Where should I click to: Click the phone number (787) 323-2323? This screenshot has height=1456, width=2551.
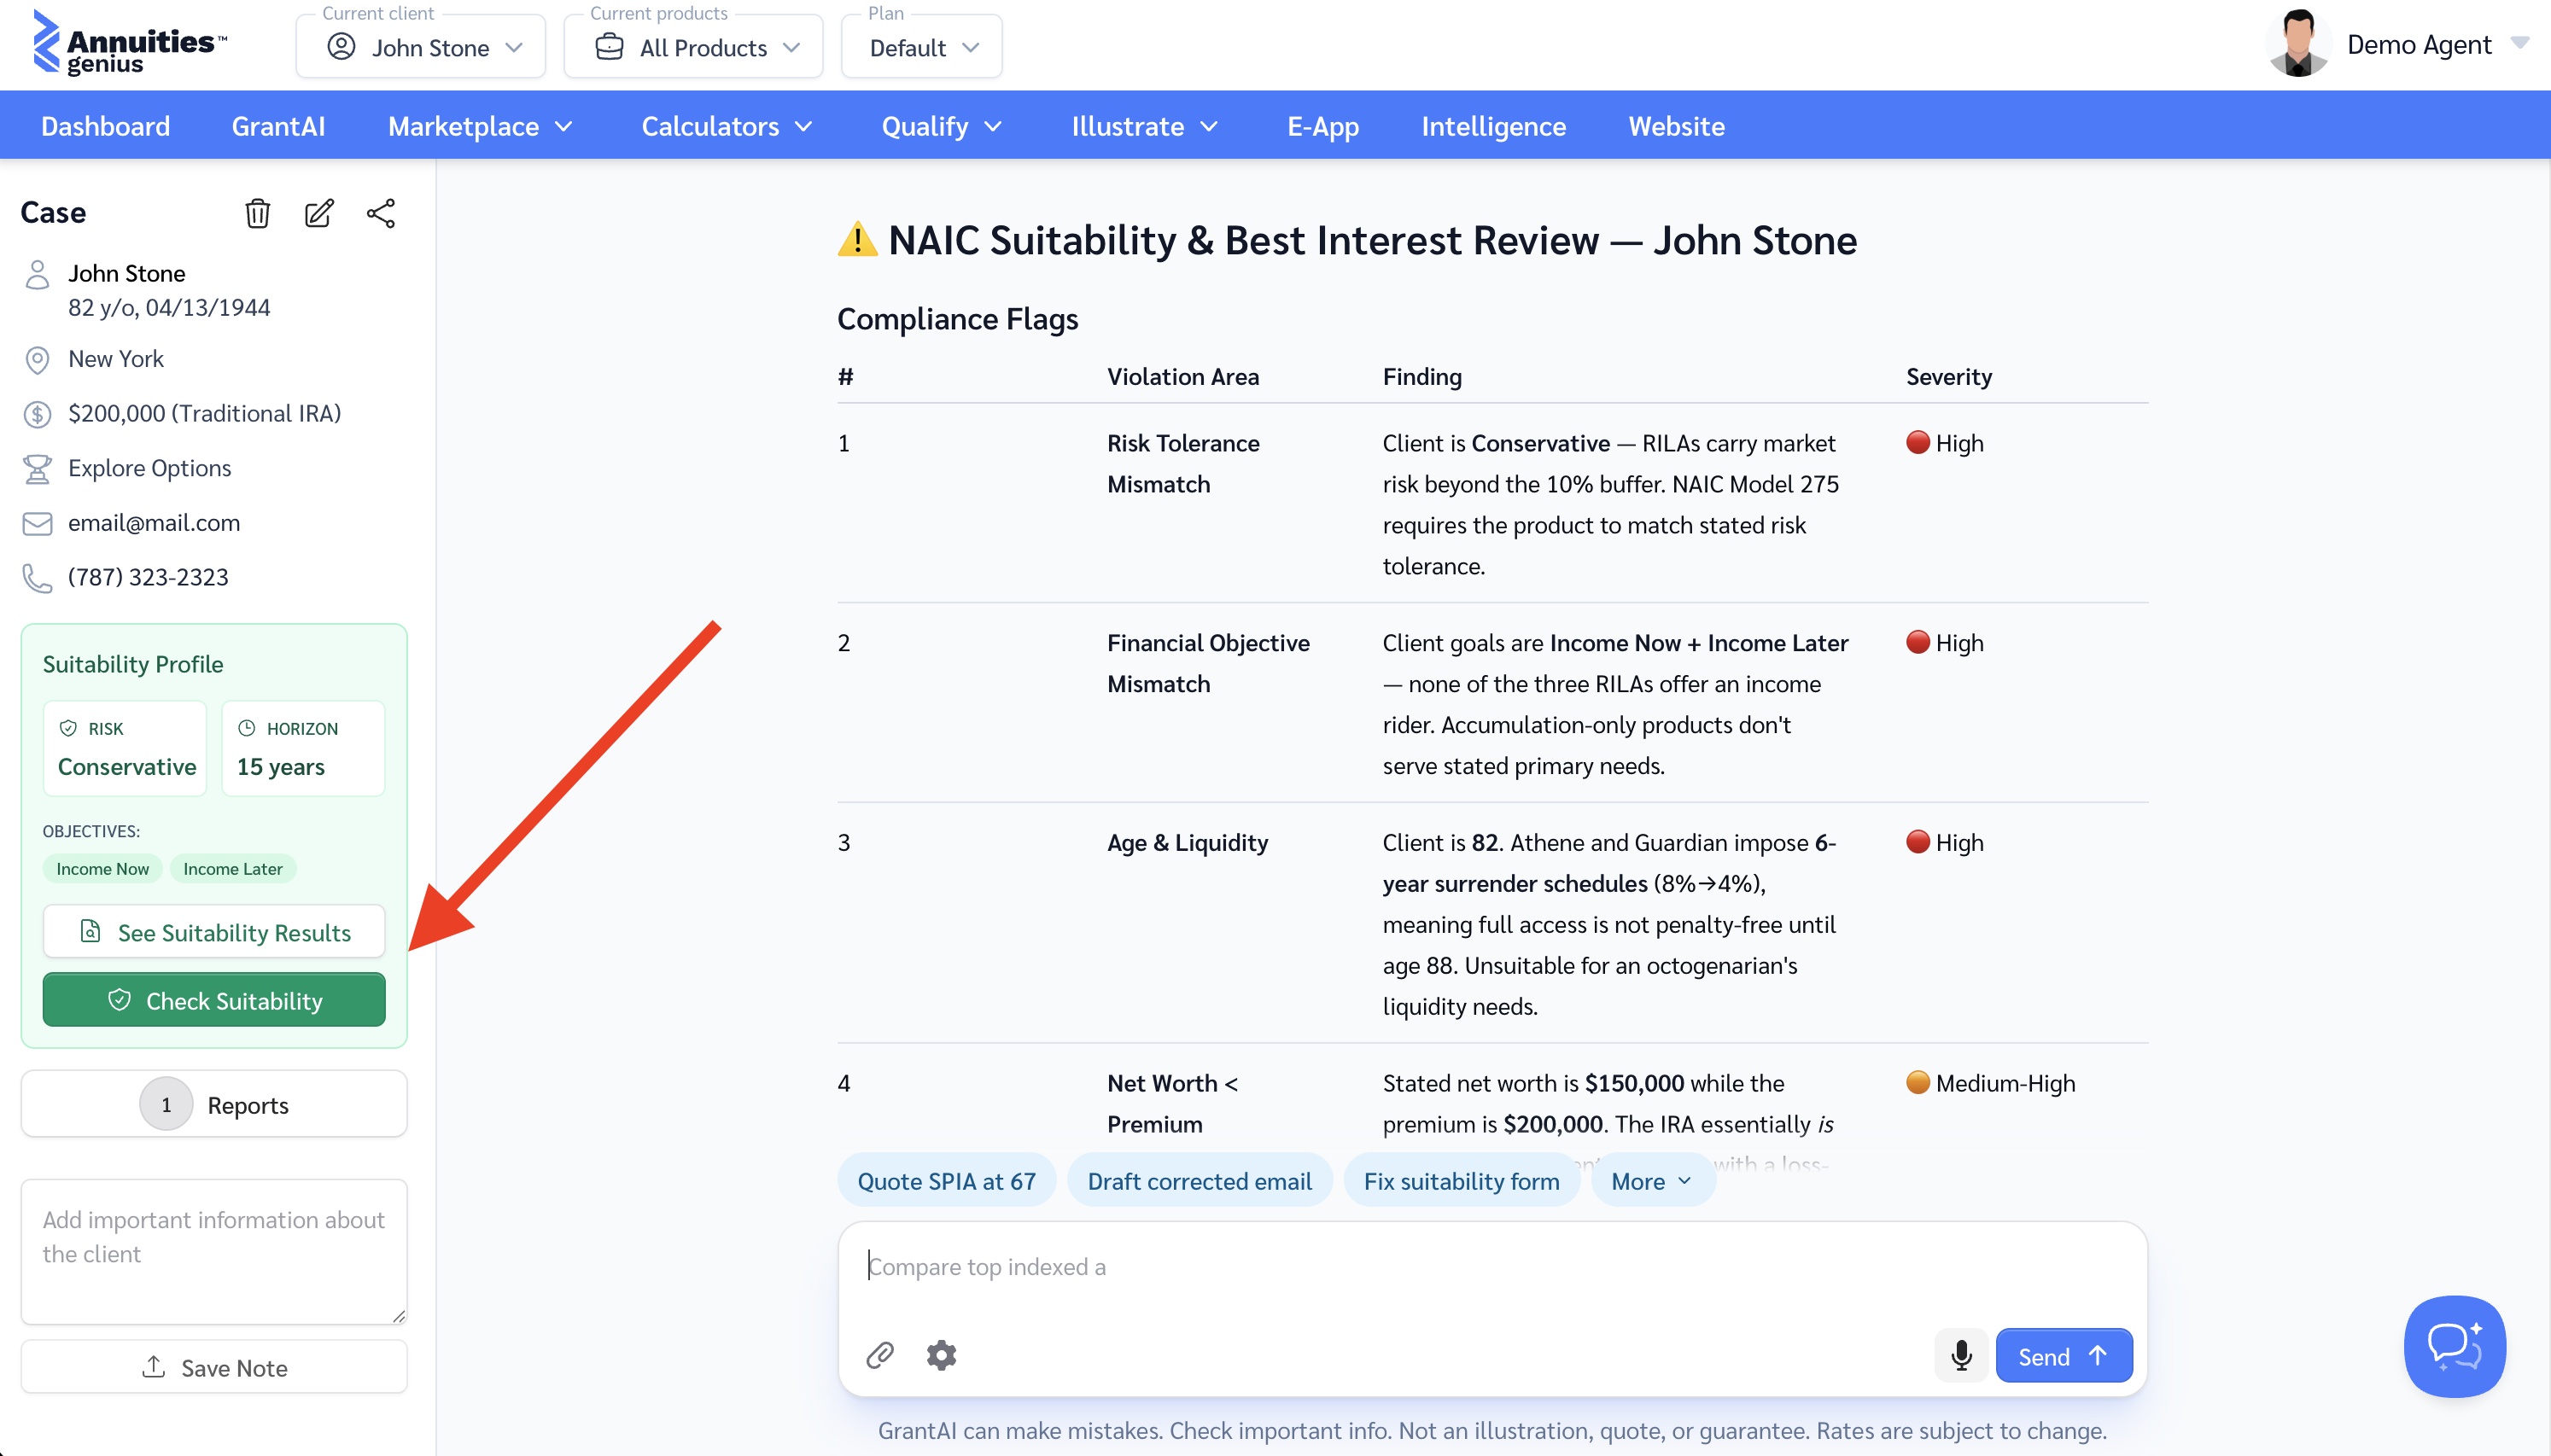(x=148, y=578)
